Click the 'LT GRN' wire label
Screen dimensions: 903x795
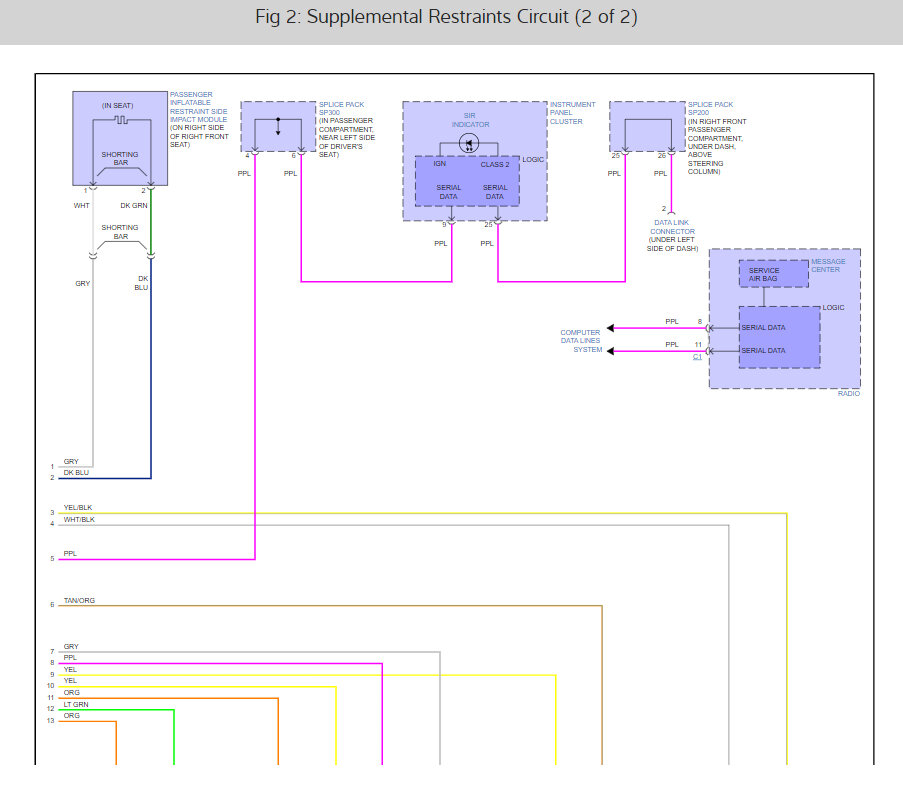75,705
